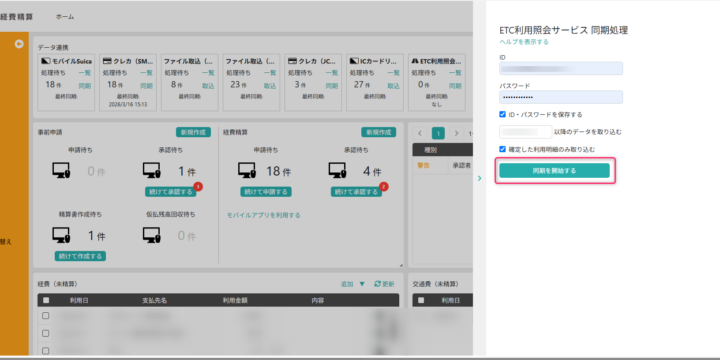This screenshot has height=360, width=720.
Task: Open ヘルプを表示する link
Action: coord(524,42)
